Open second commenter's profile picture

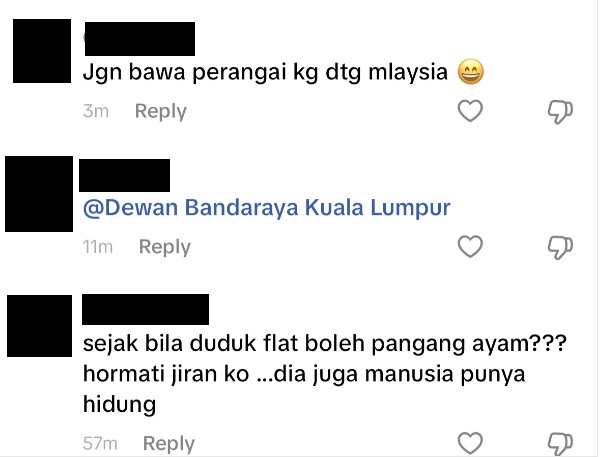(39, 194)
